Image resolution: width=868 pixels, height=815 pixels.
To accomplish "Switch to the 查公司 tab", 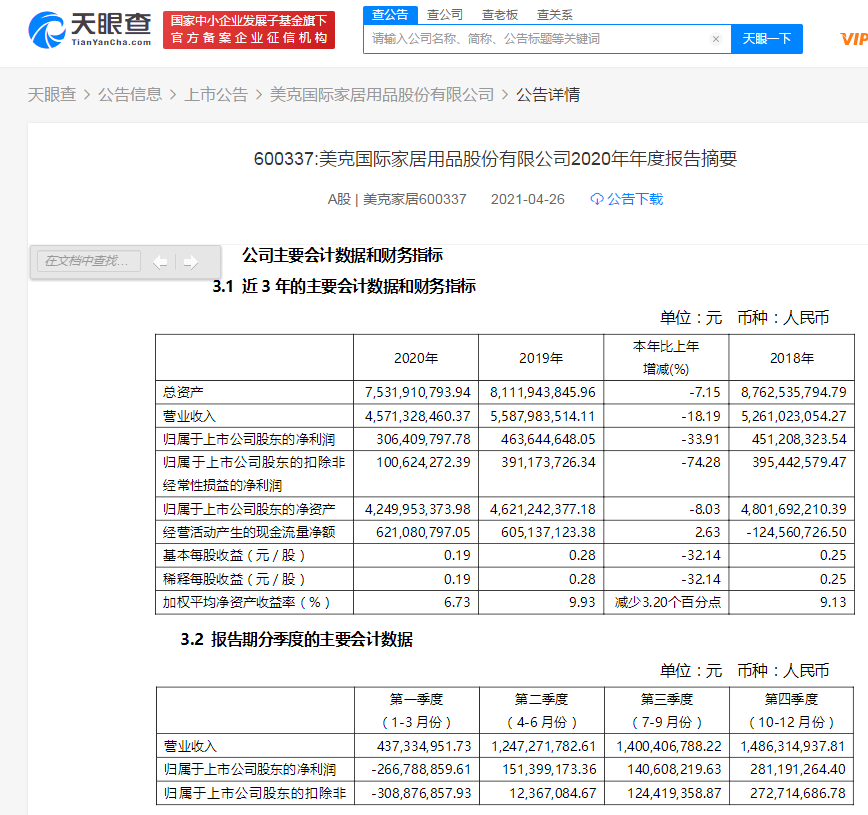I will tap(445, 15).
